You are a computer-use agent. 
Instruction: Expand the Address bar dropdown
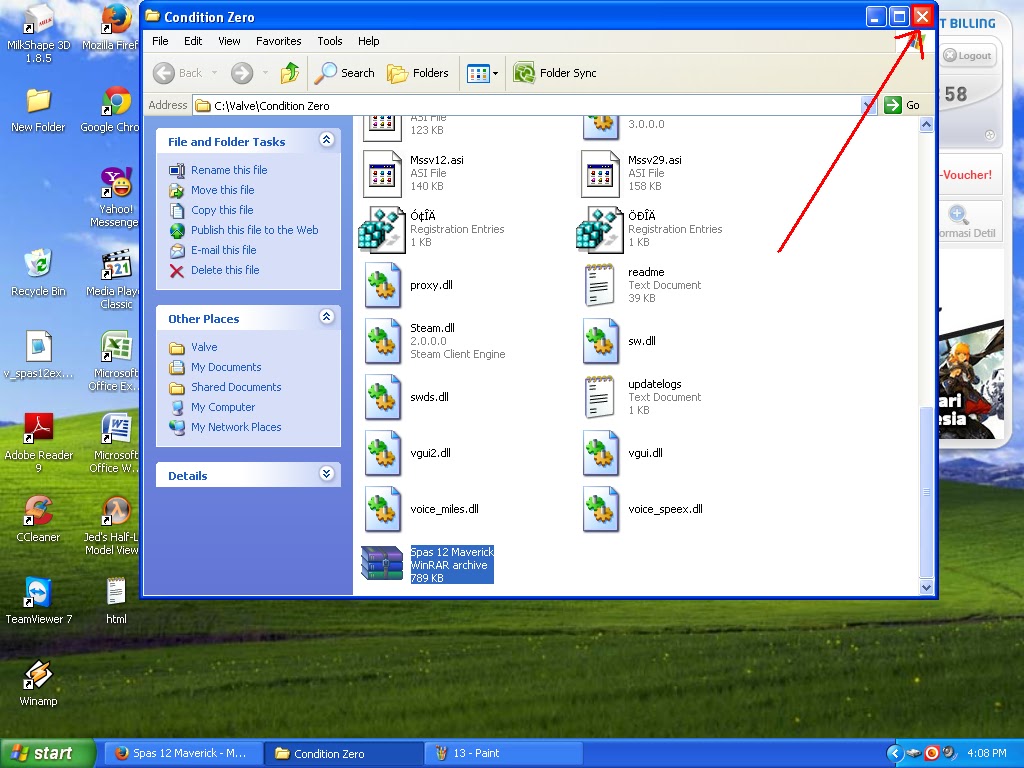[x=868, y=105]
